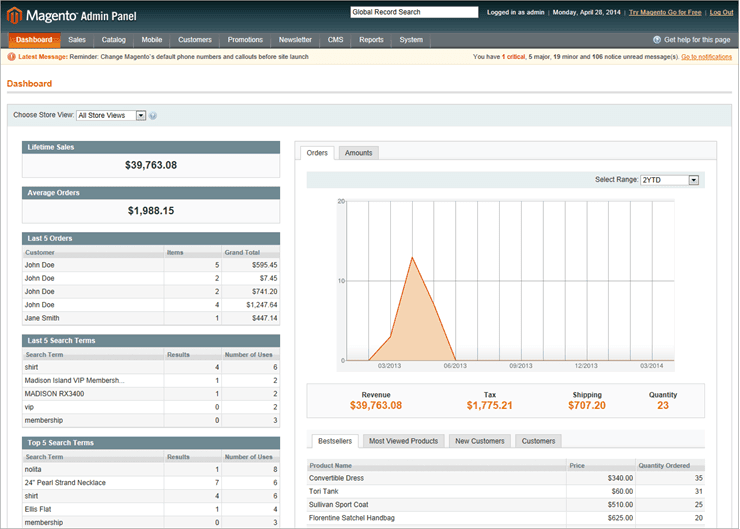Open the Choose Store View dropdown
740x529 pixels.
click(111, 116)
